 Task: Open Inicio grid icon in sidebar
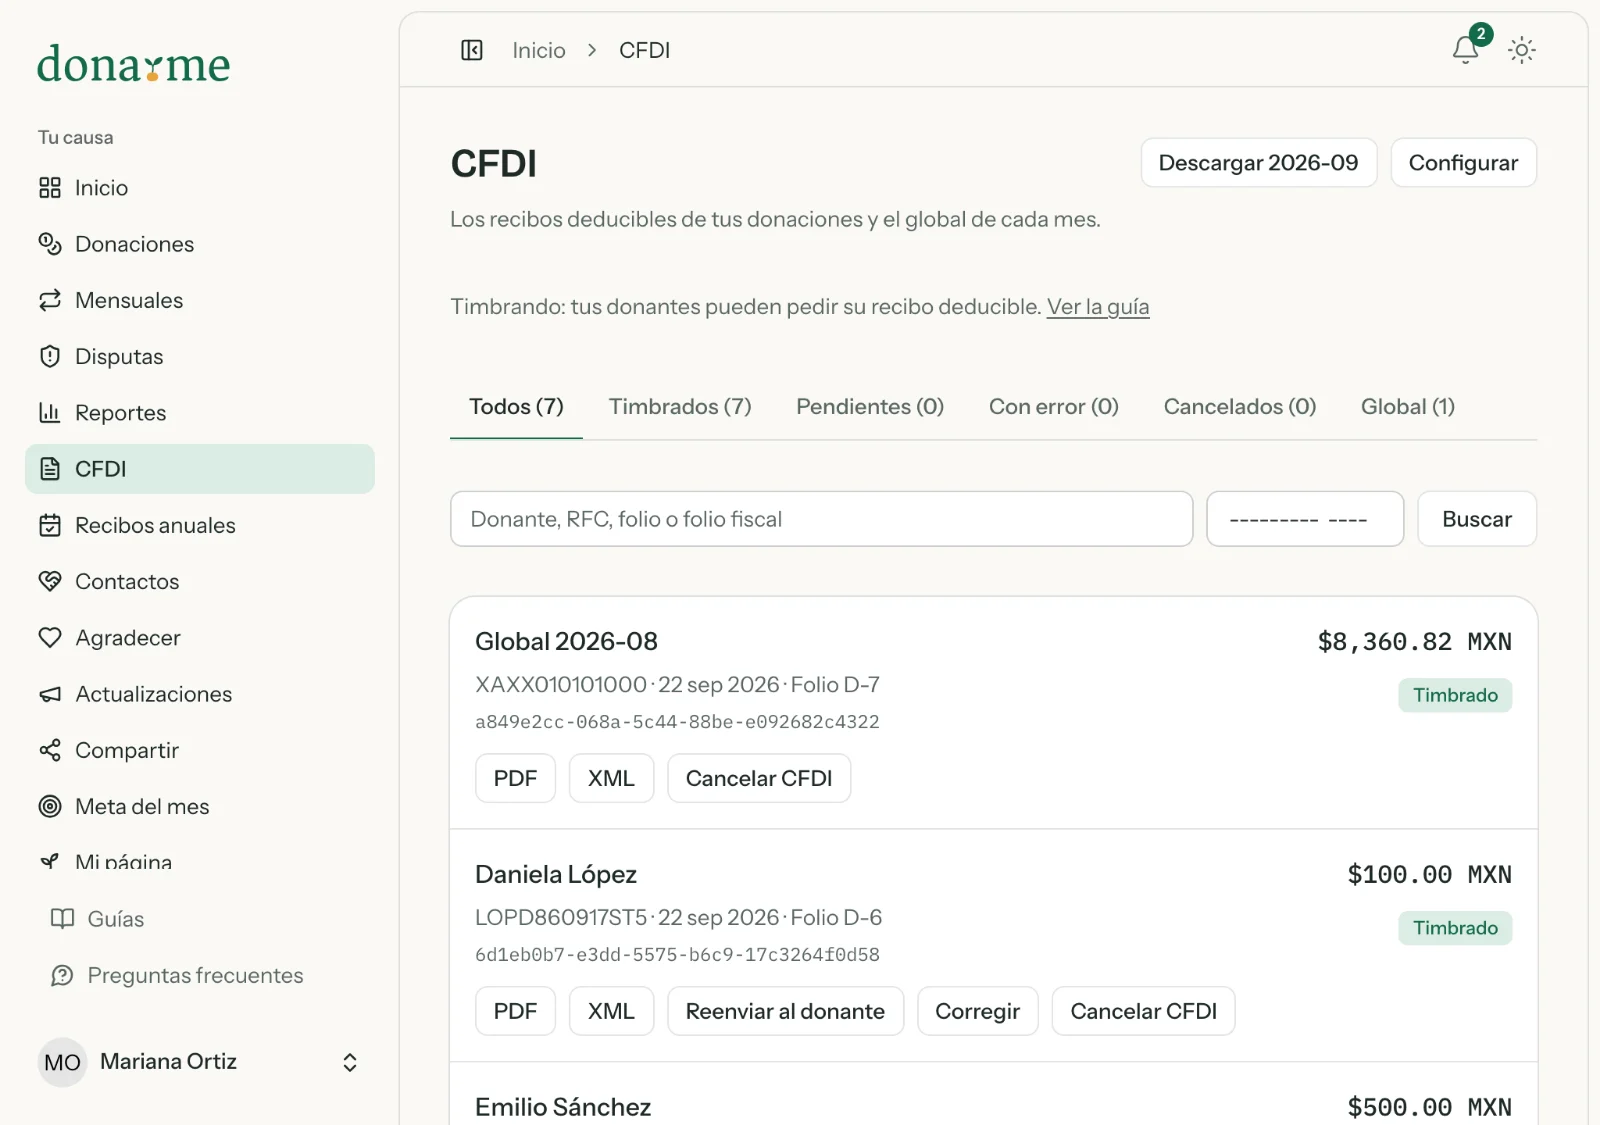50,188
